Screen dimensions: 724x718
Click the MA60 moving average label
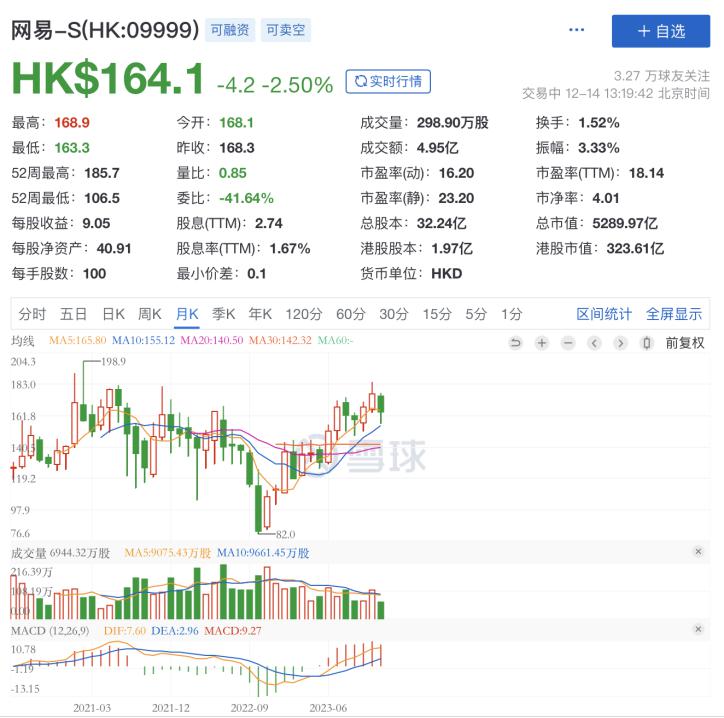[x=335, y=340]
